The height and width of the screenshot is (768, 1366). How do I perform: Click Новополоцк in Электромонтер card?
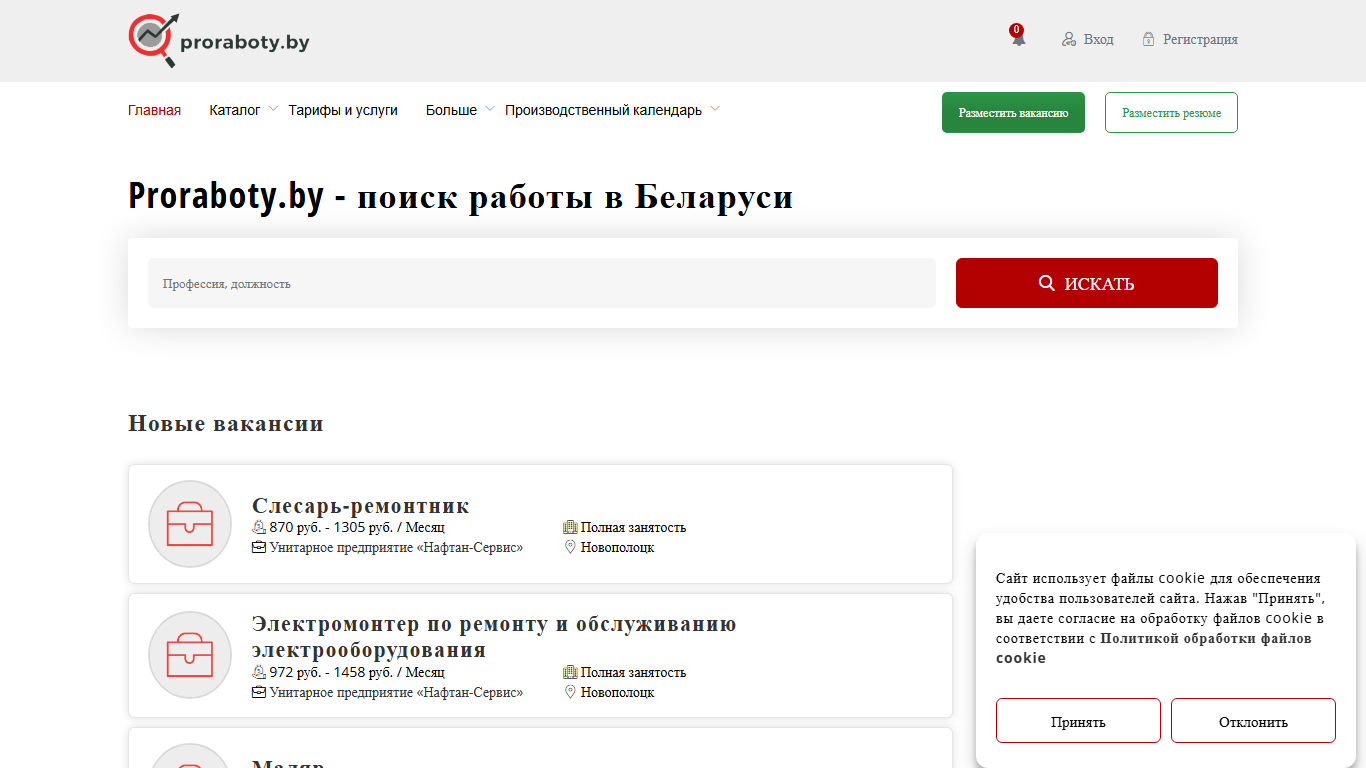coord(618,692)
